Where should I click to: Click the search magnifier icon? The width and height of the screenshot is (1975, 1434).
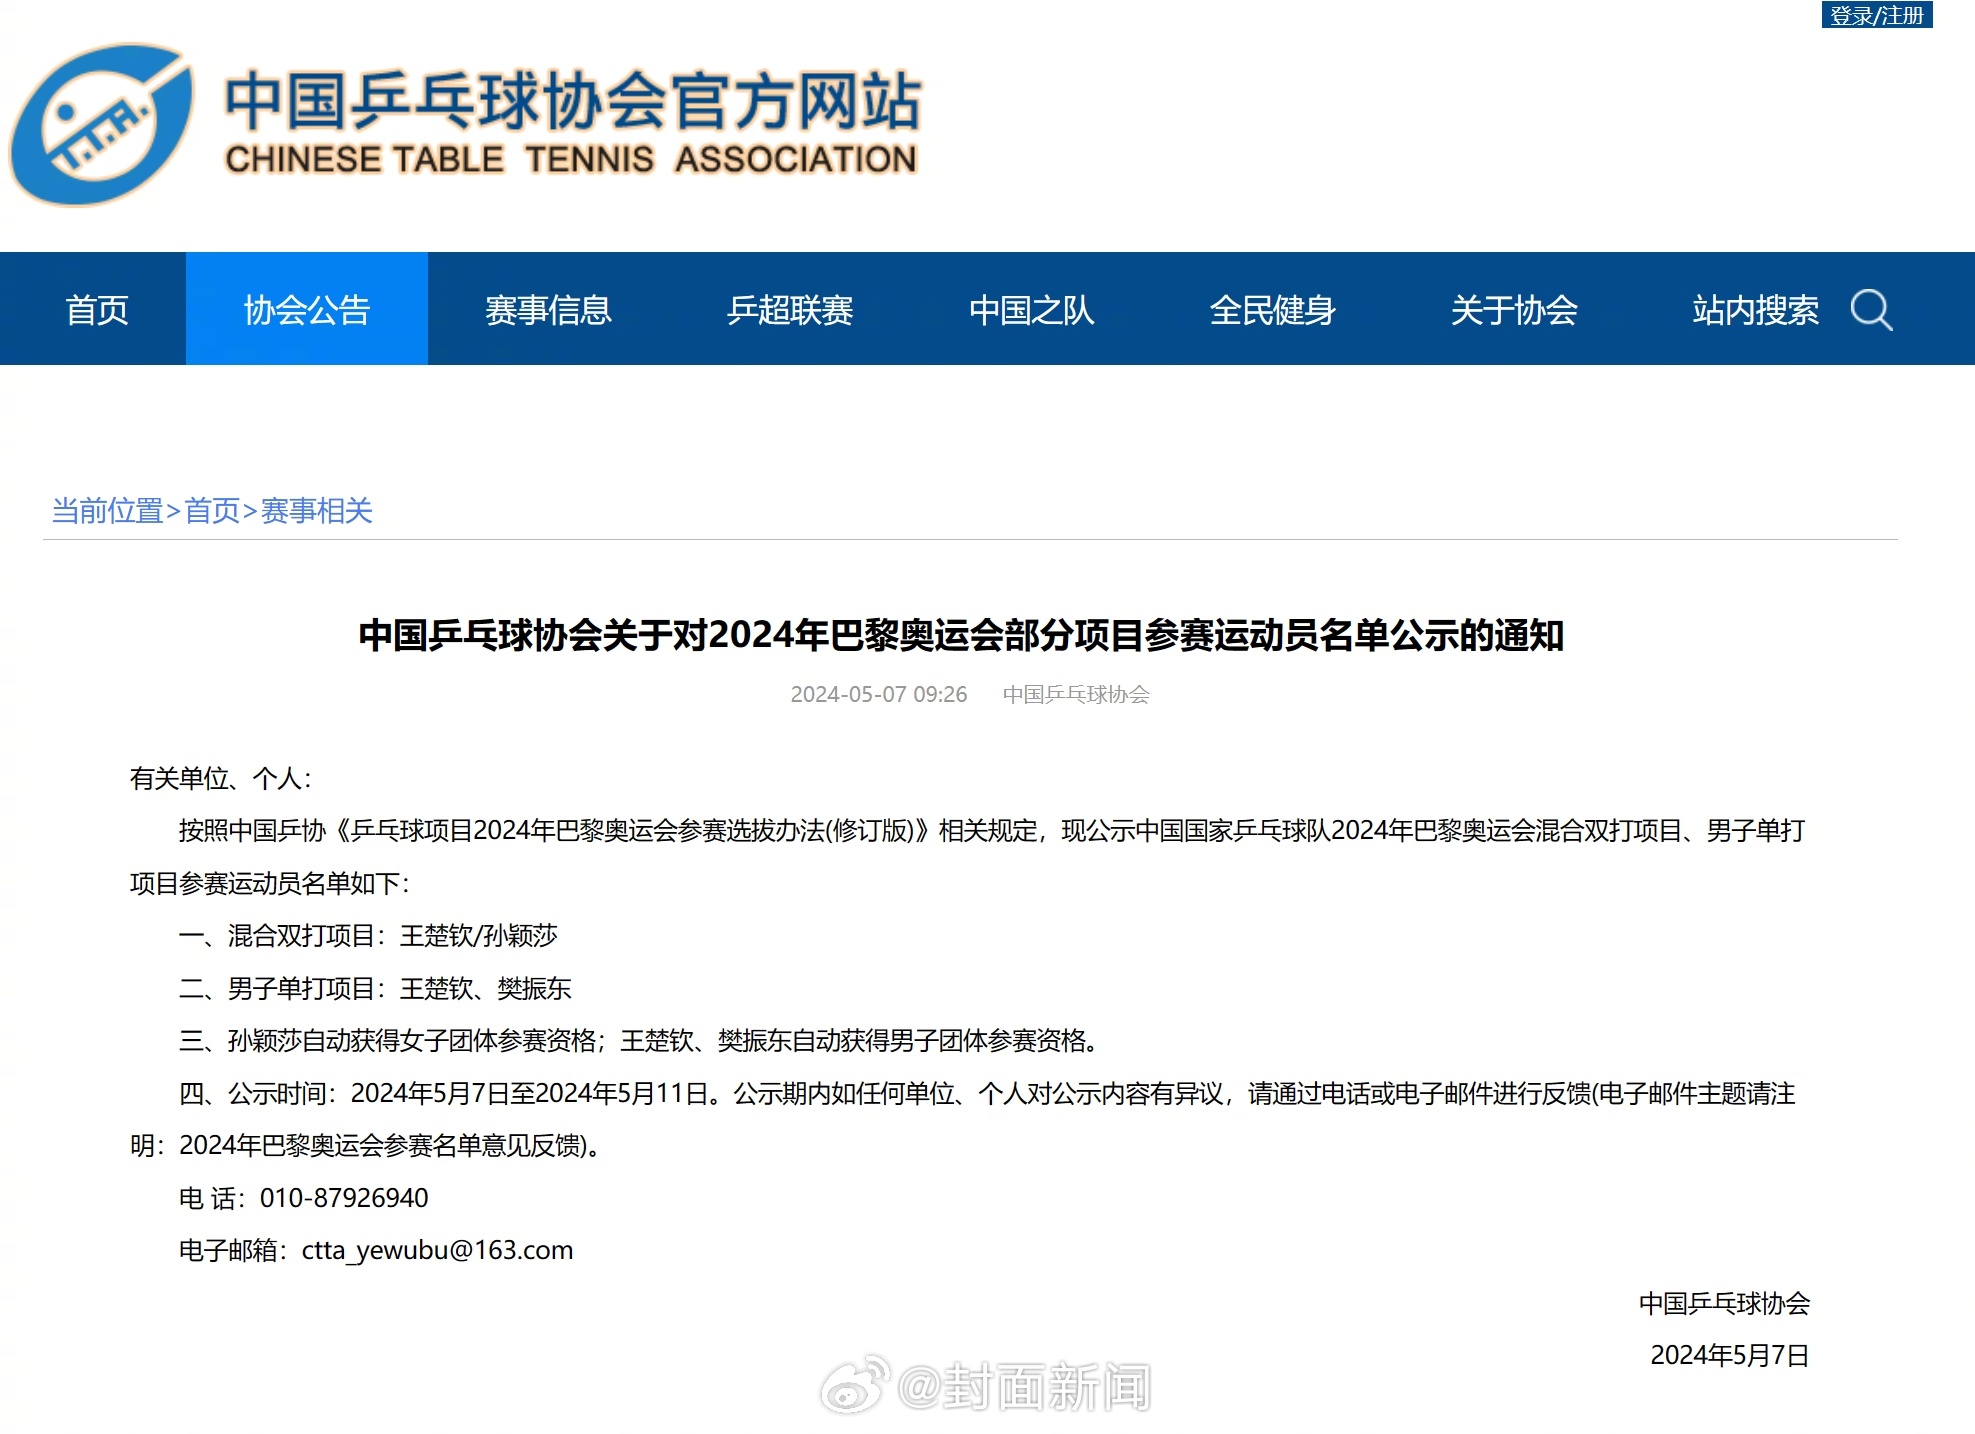pos(1873,310)
